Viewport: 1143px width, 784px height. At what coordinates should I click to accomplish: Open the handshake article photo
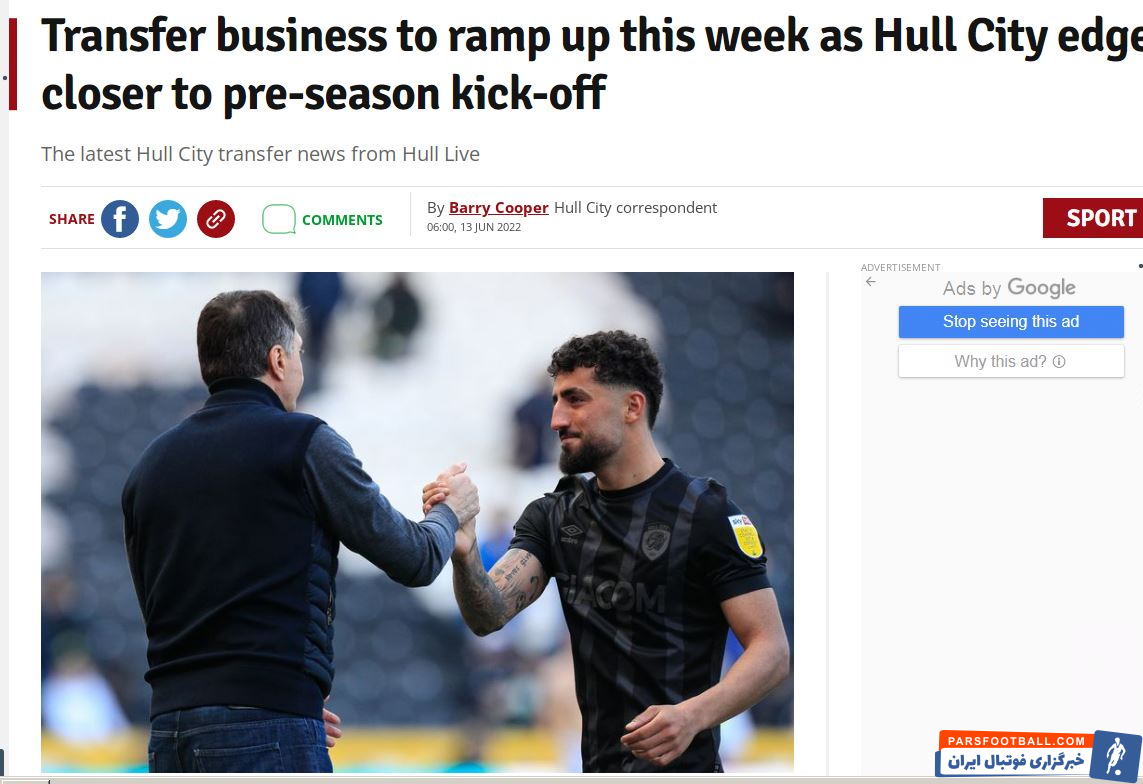pos(417,522)
